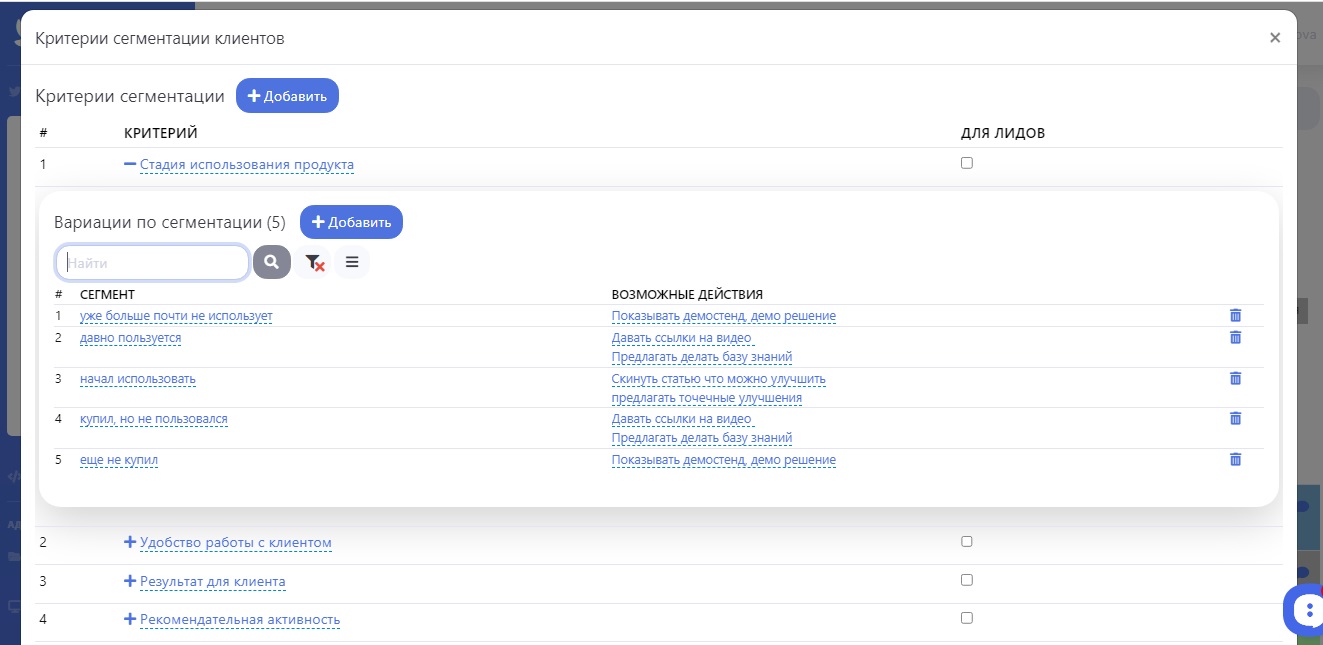The height and width of the screenshot is (645, 1323).
Task: Click 'Показывать демостенд, демо решение' in row 5
Action: click(724, 460)
